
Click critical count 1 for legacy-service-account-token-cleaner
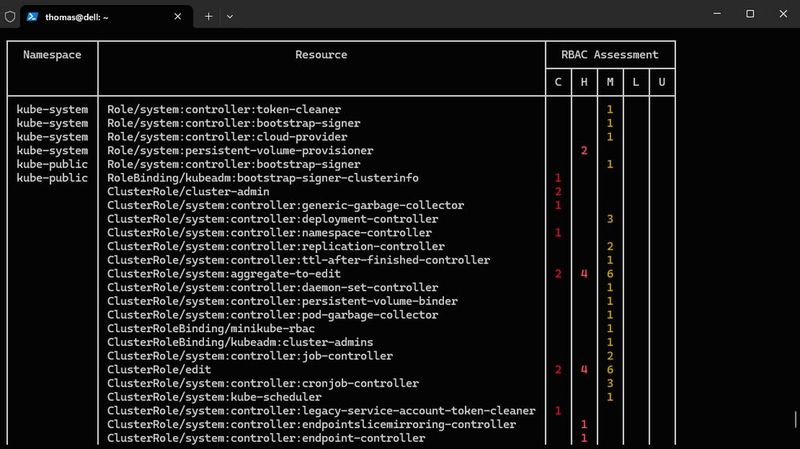click(x=558, y=411)
